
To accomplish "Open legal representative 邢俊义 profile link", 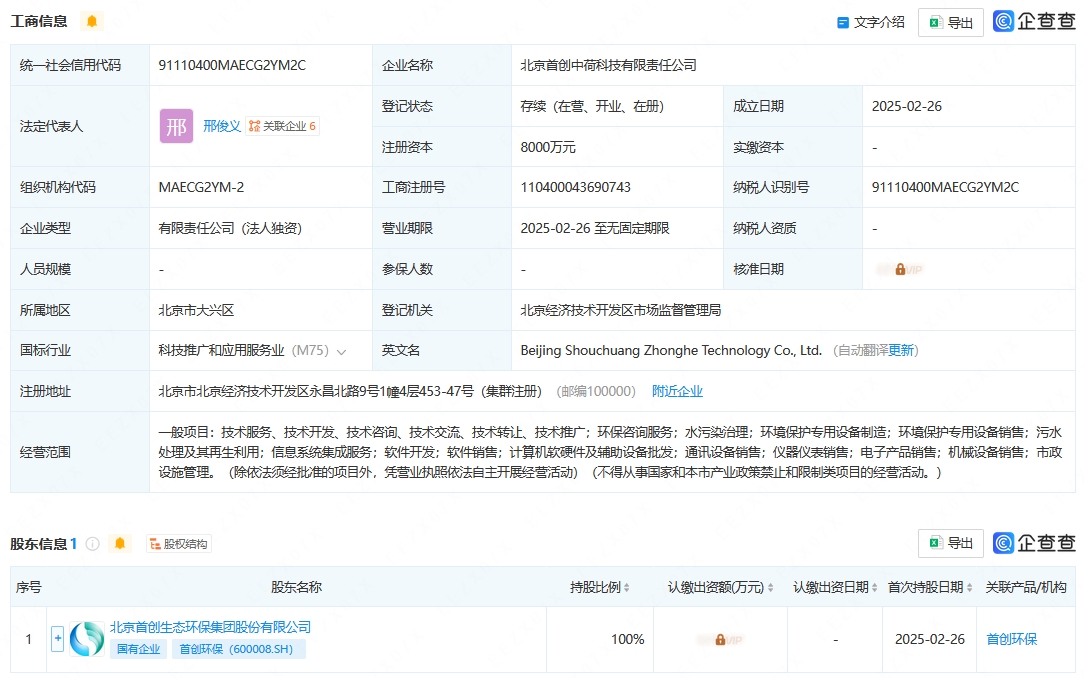I will click(x=222, y=126).
